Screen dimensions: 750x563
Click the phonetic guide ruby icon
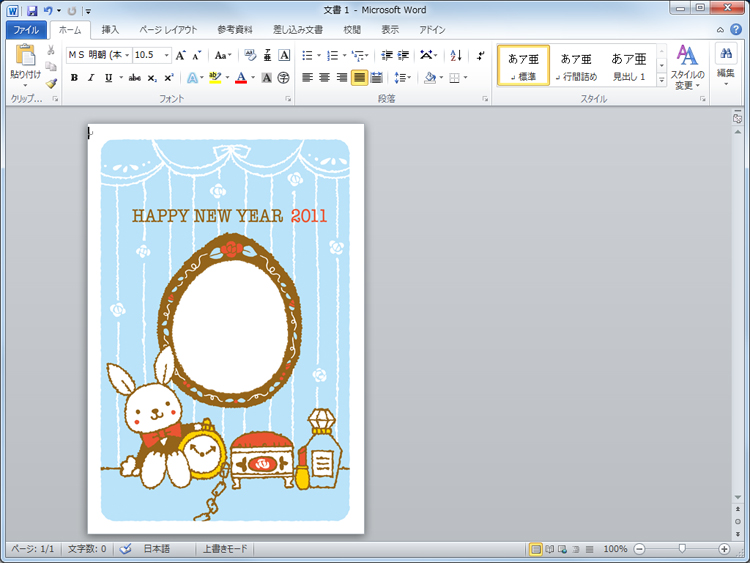(267, 55)
